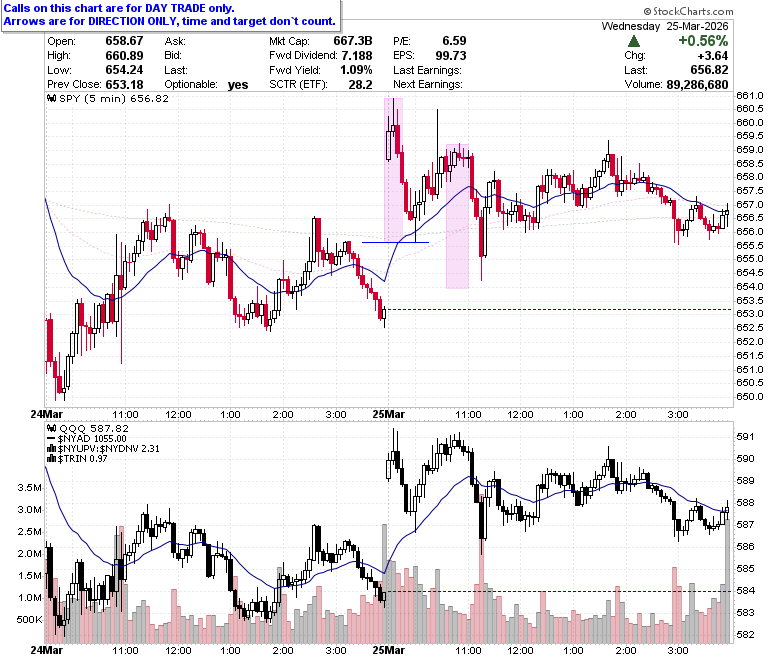Click the $NYUPV:$NYDNV bar legend icon
The image size is (780, 659).
[52, 449]
